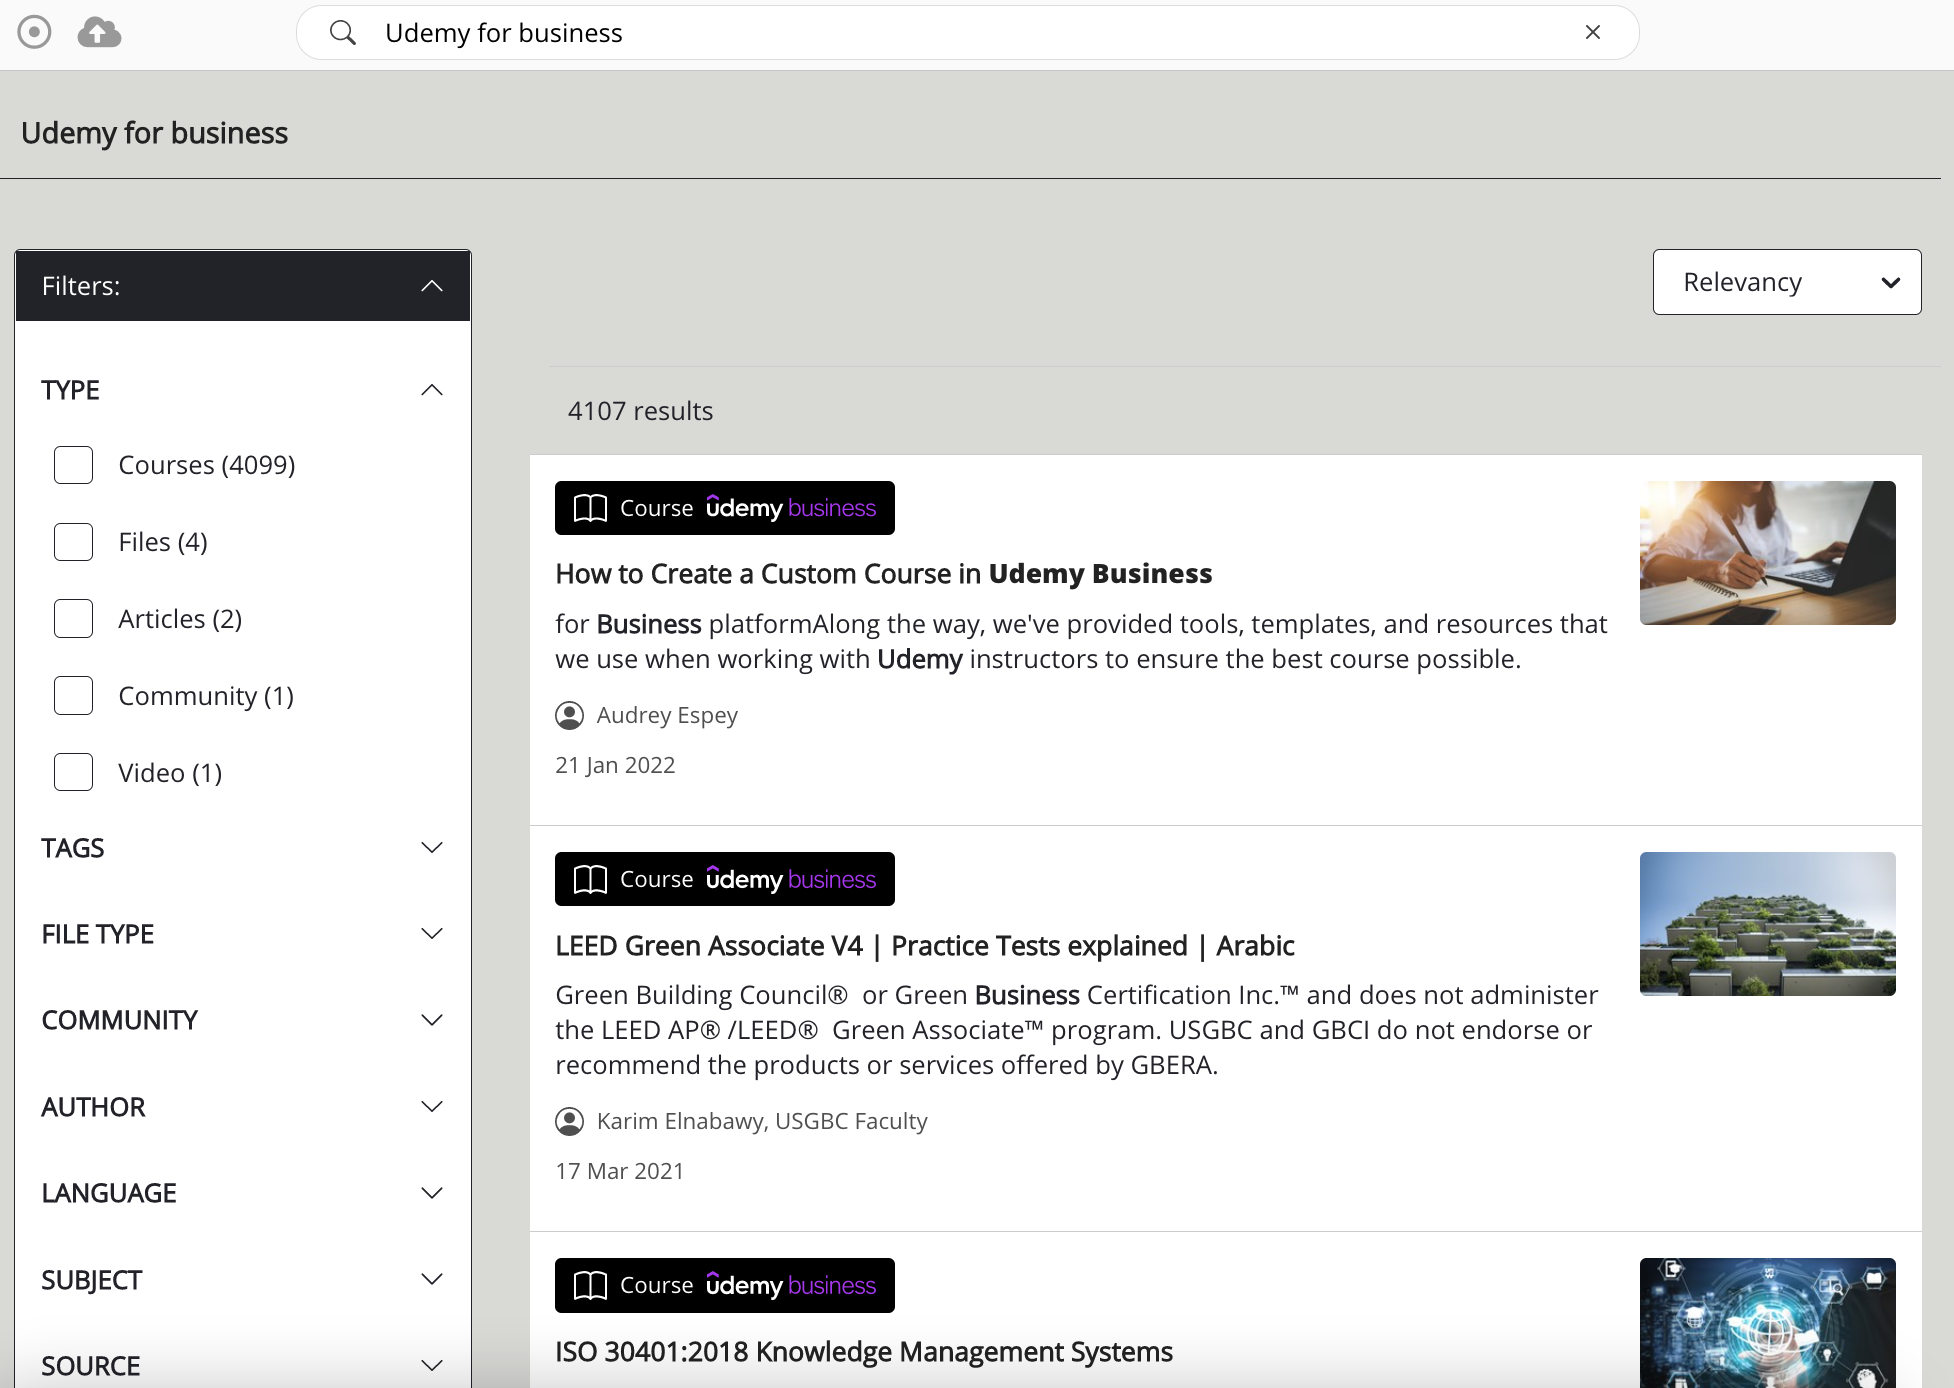This screenshot has height=1388, width=1954.
Task: Check the Video (1) type filter
Action: pyautogui.click(x=73, y=772)
